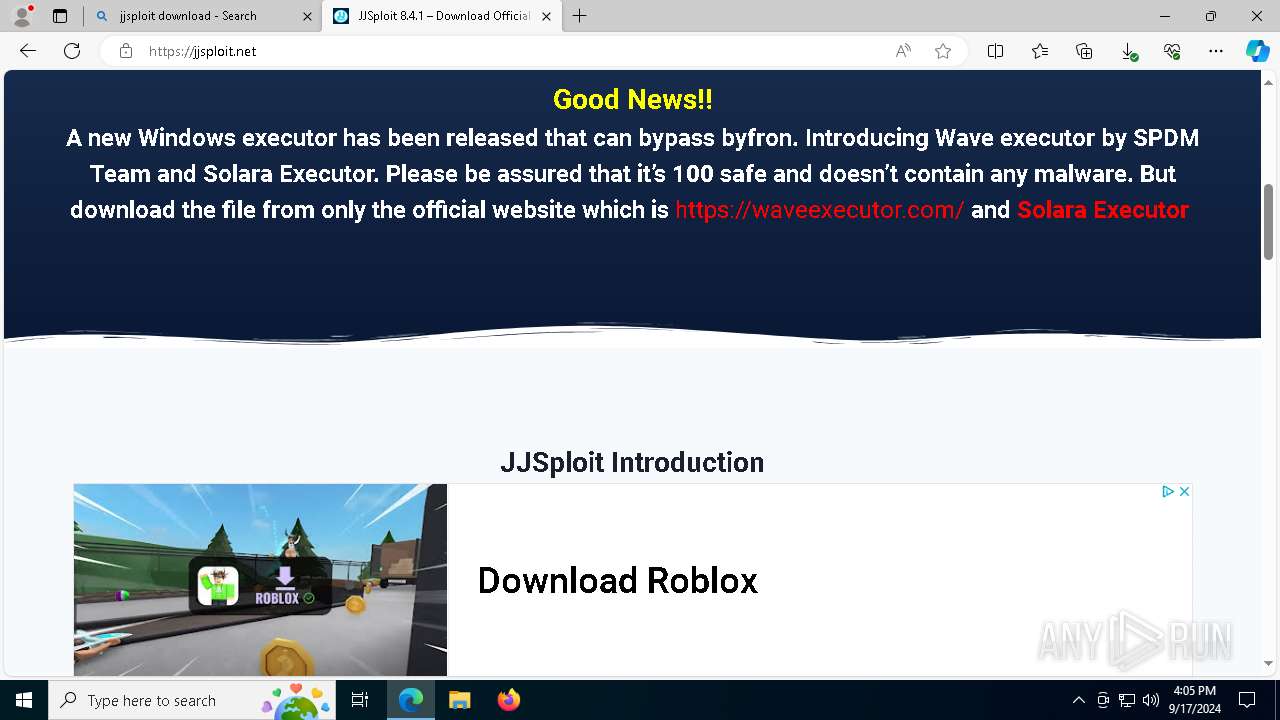This screenshot has width=1280, height=720.
Task: Refresh the current page
Action: 72,51
